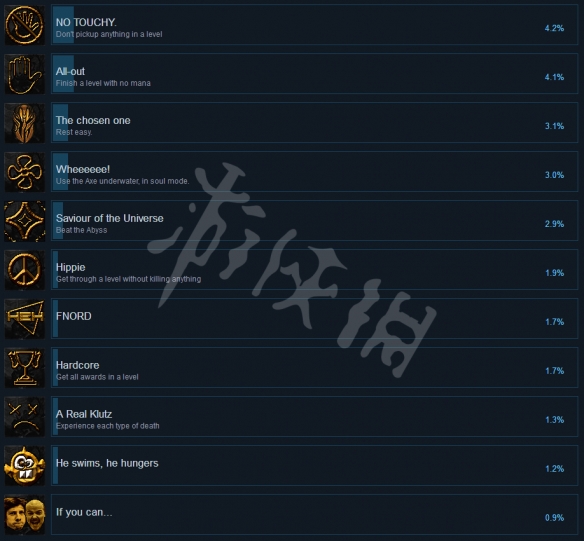
Task: Select the He swims, he hungers fish icon
Action: click(25, 466)
